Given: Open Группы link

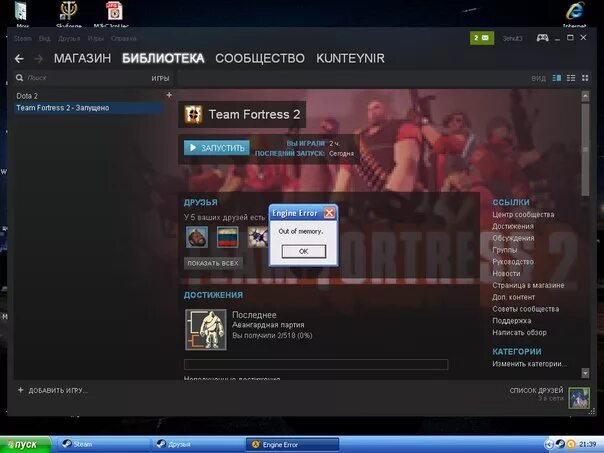Looking at the screenshot, I should tap(505, 250).
